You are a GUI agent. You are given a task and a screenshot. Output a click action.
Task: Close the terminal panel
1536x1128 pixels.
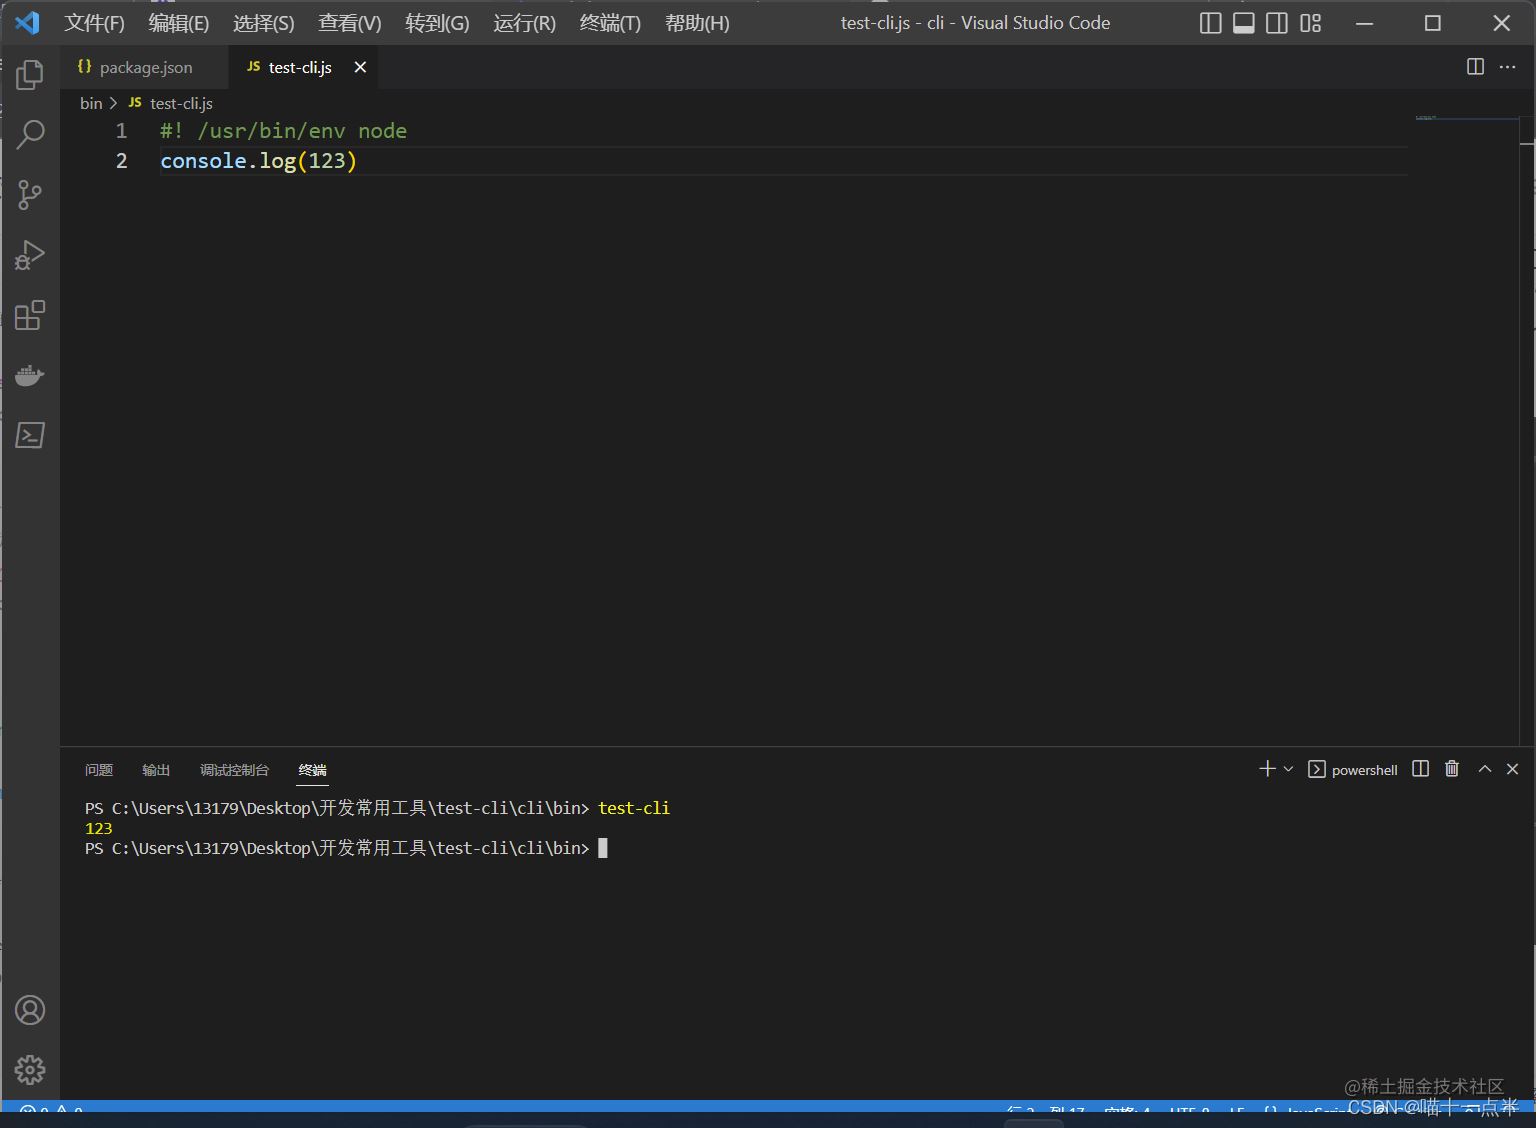pyautogui.click(x=1512, y=768)
